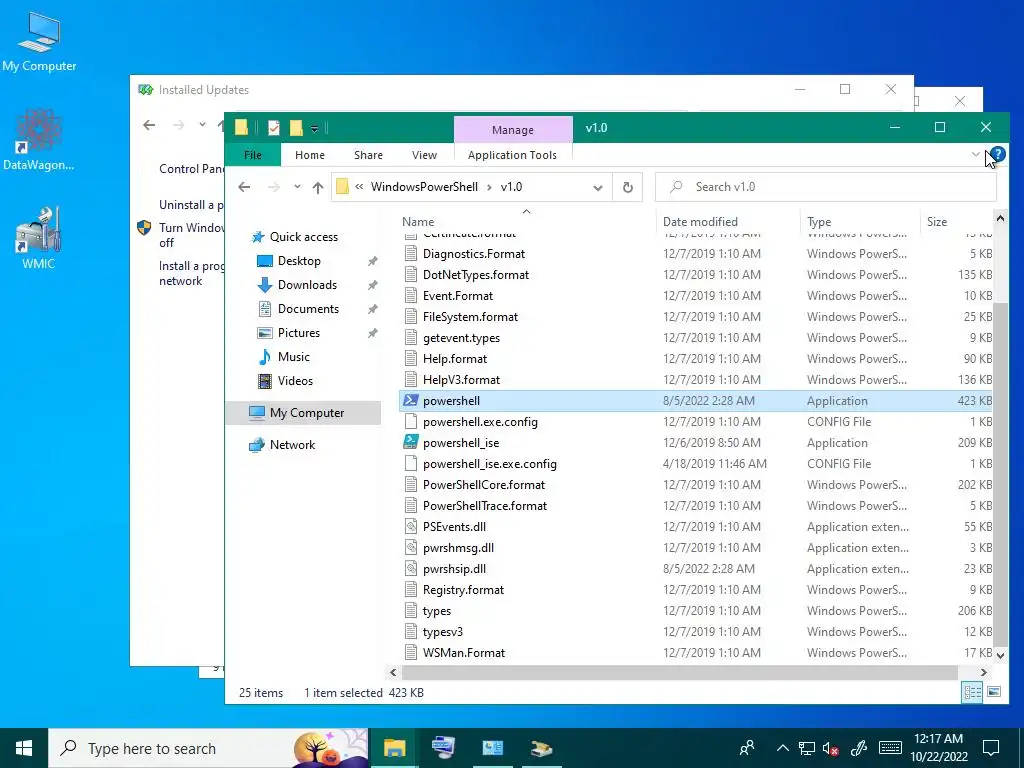This screenshot has width=1024, height=768.
Task: Select powershell.exe.config file
Action: pos(696,422)
